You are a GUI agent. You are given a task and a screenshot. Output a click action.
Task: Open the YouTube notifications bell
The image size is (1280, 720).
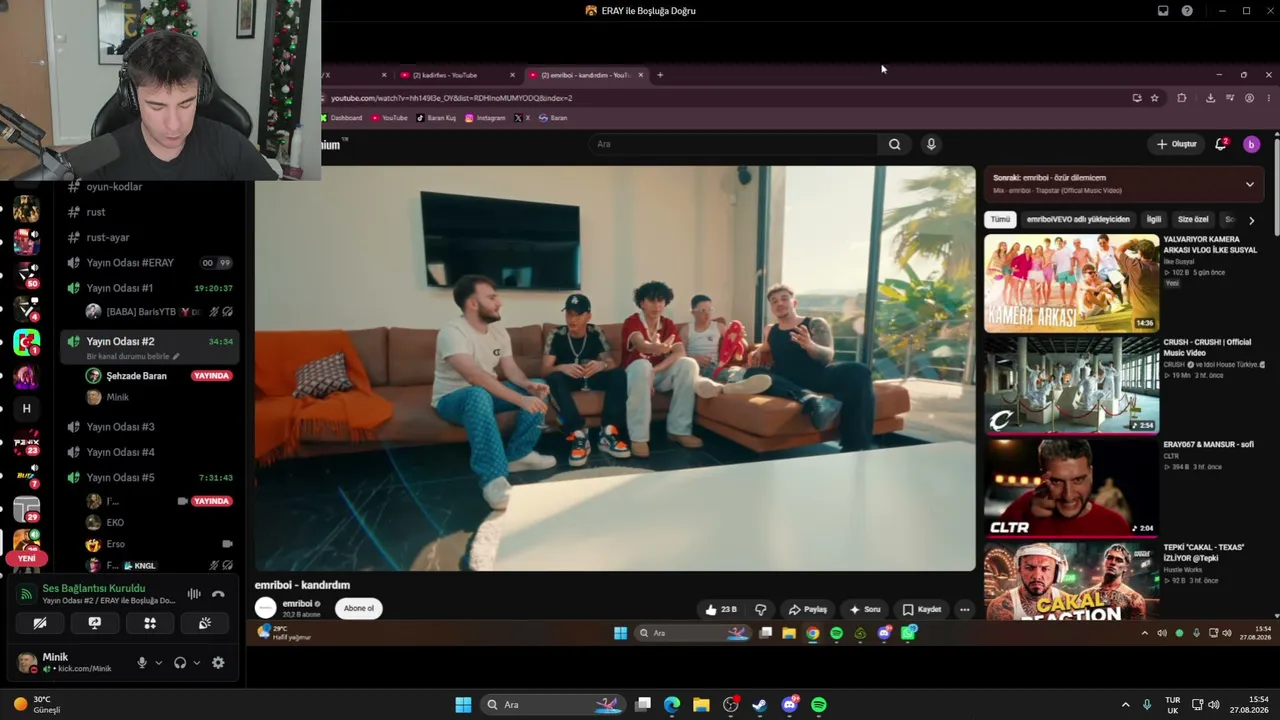coord(1220,144)
